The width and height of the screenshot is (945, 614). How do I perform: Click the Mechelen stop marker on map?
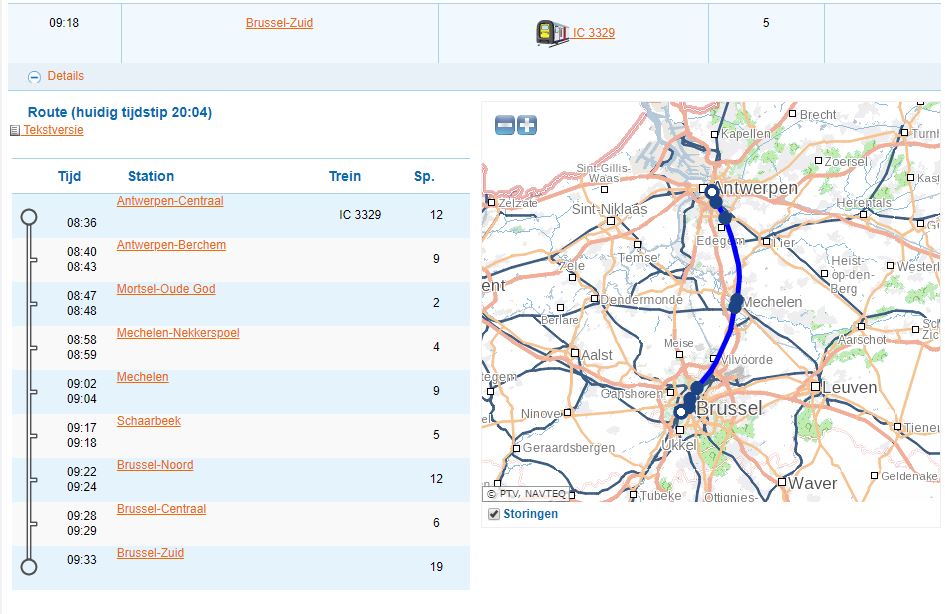tap(736, 301)
